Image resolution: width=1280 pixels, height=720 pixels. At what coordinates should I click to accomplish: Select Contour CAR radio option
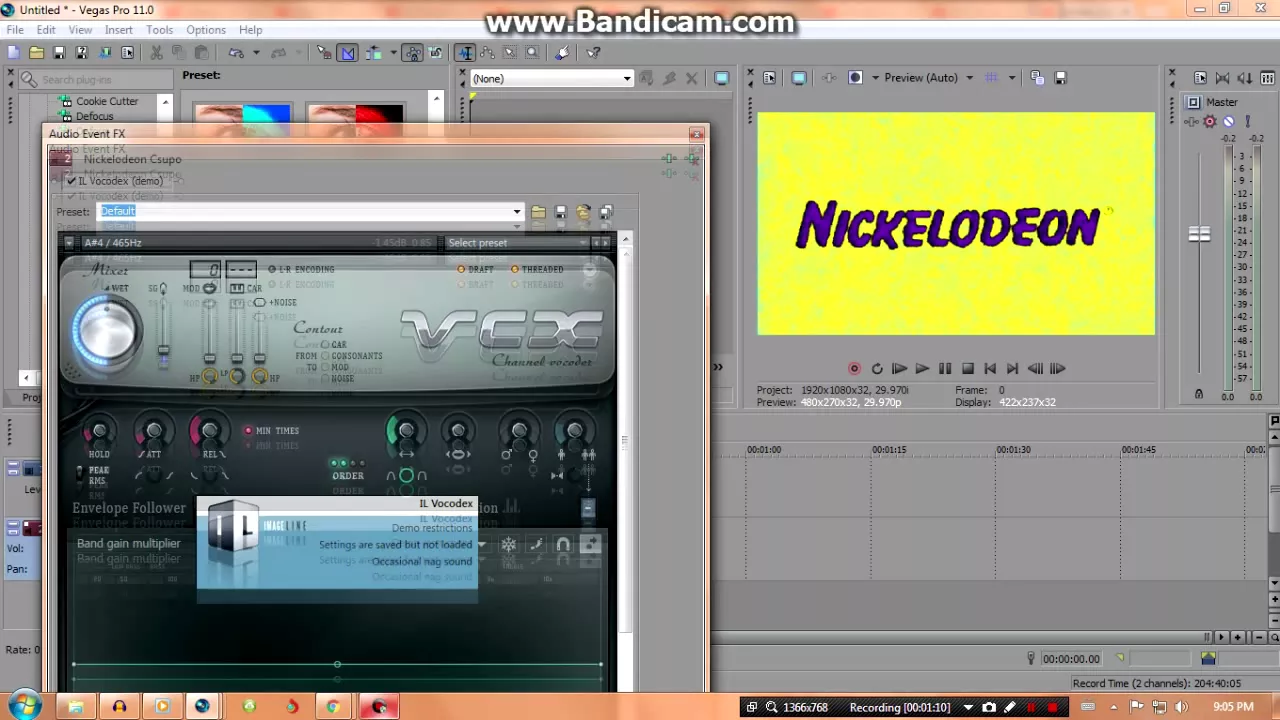[324, 344]
